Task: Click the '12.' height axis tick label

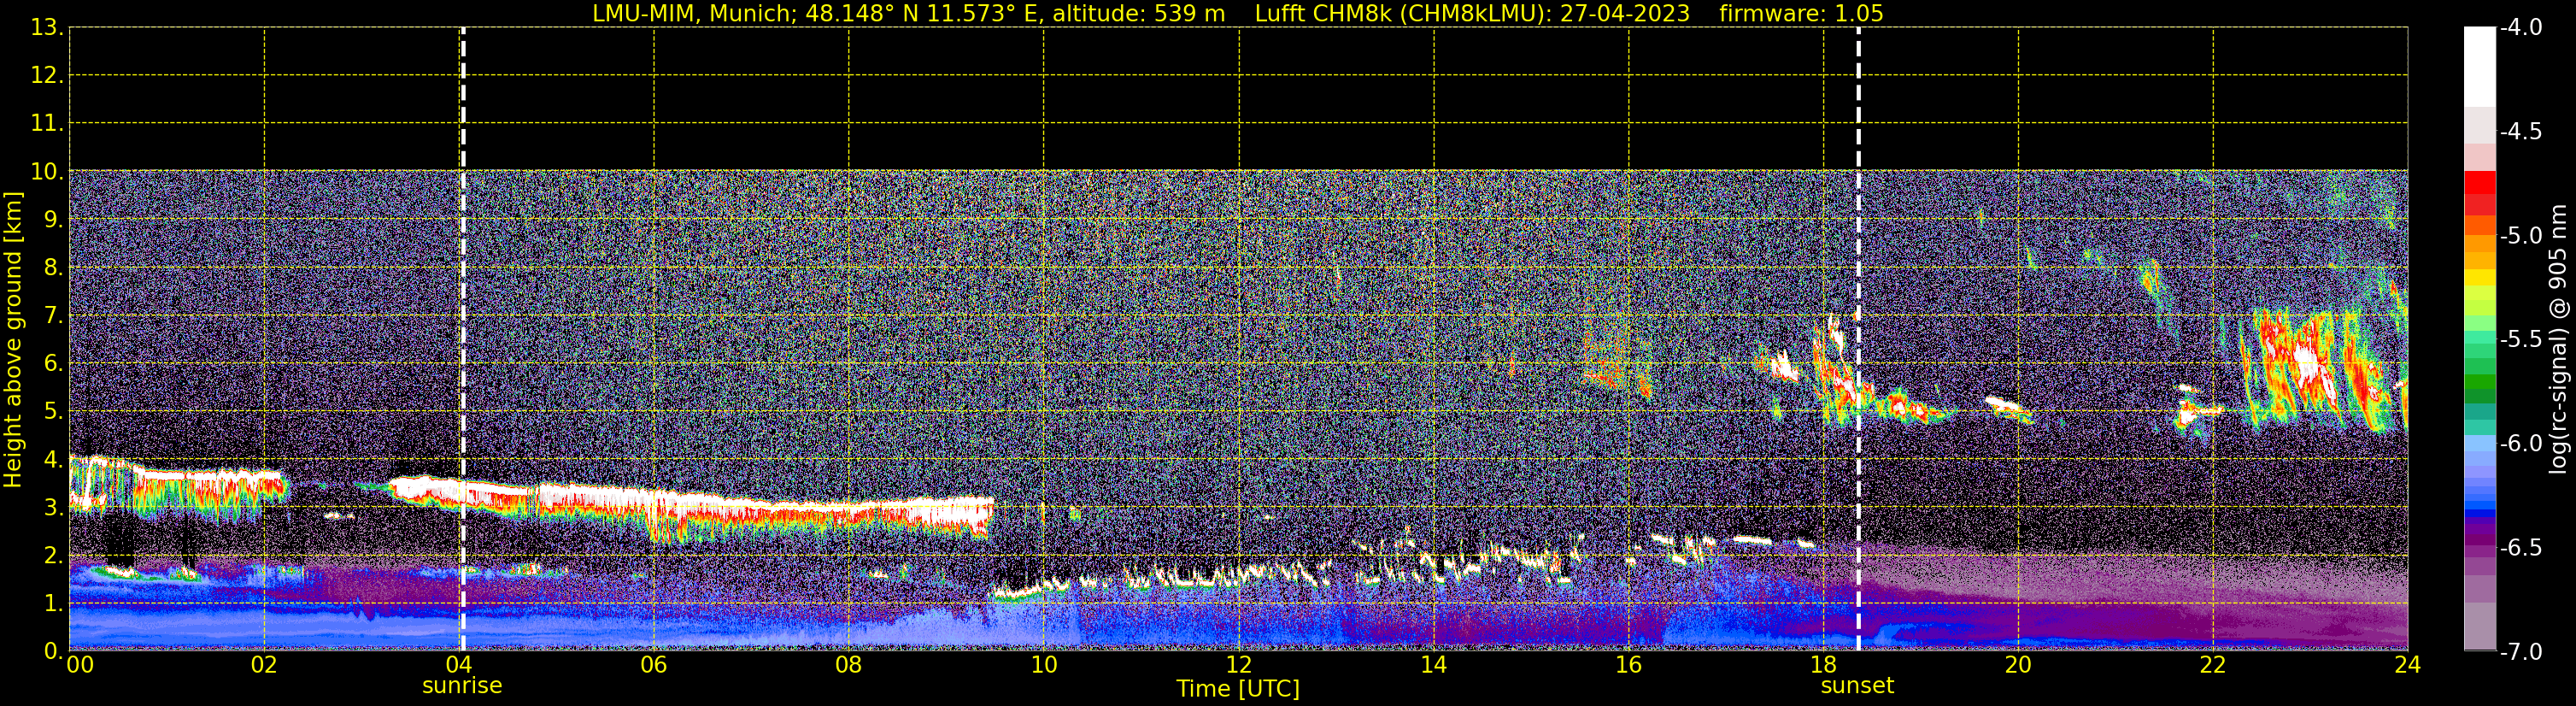Action: pyautogui.click(x=47, y=76)
